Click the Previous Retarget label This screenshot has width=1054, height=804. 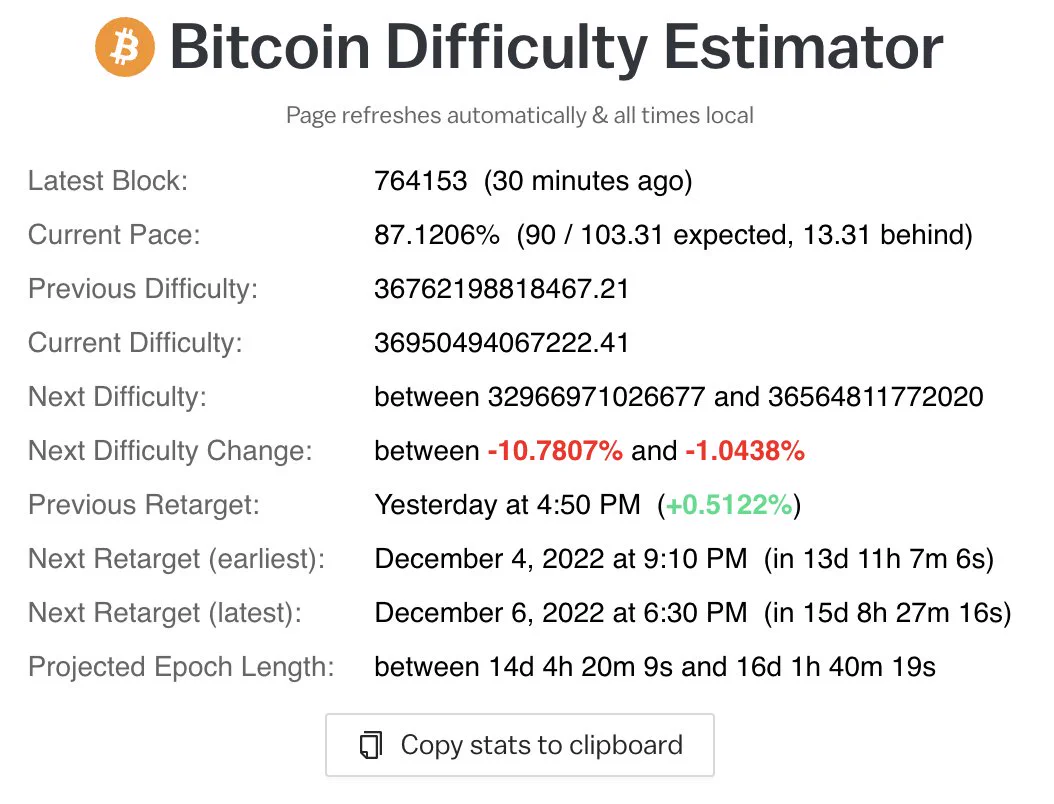pos(144,505)
